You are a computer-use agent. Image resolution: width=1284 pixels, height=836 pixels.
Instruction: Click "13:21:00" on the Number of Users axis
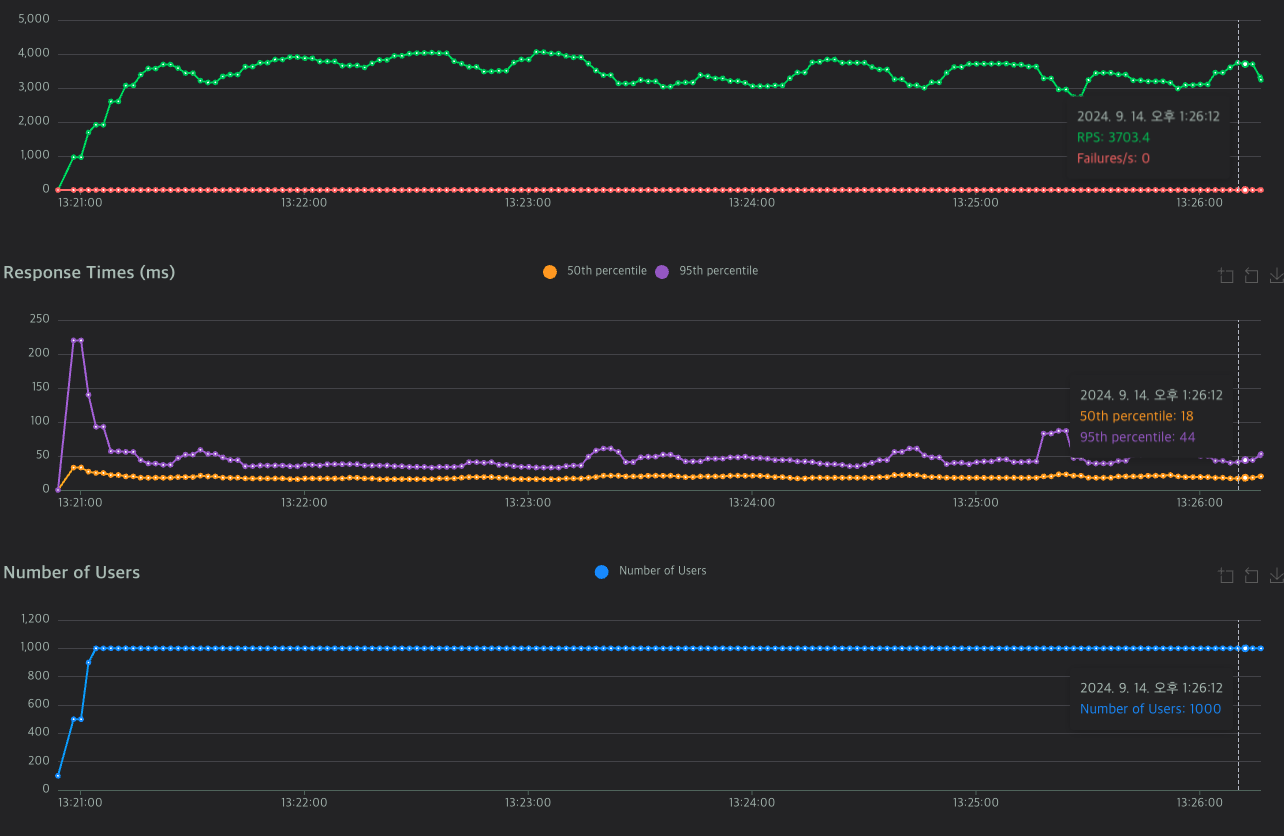pos(80,803)
